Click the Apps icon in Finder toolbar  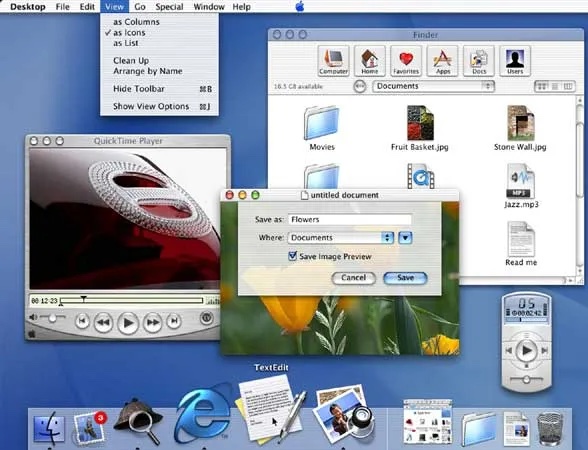[x=442, y=61]
